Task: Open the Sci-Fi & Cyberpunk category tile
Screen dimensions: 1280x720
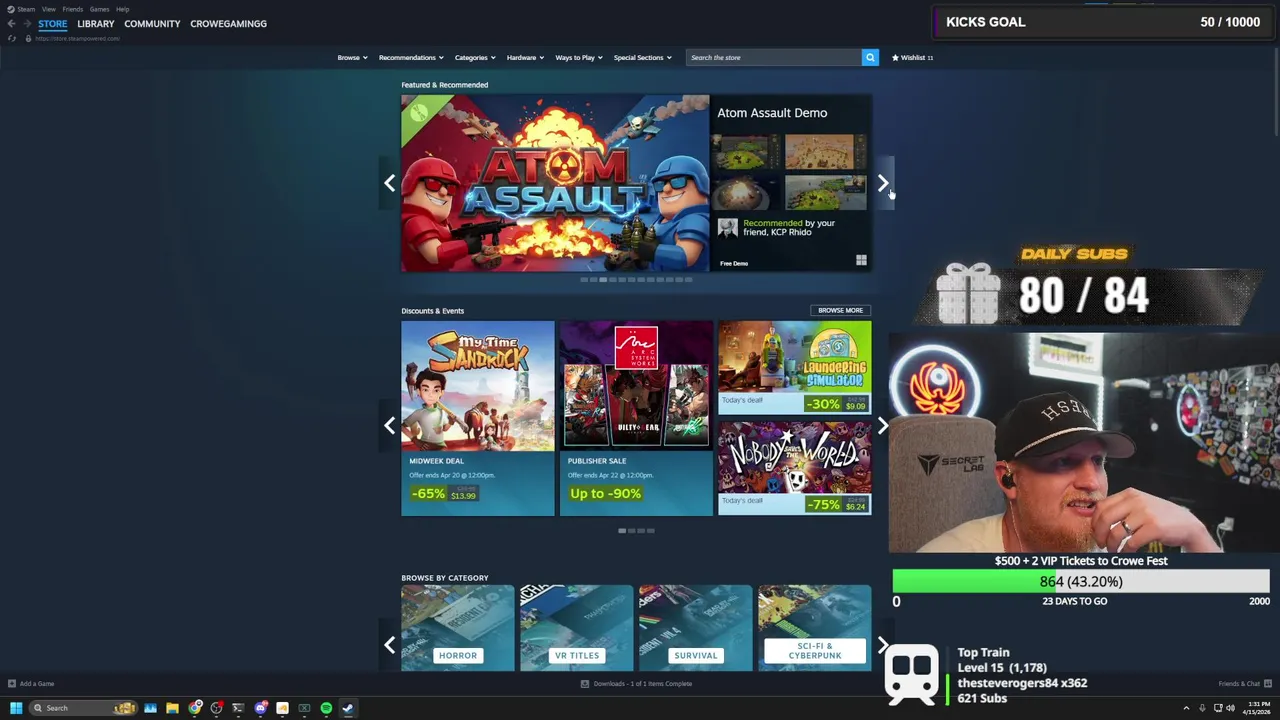Action: point(815,628)
